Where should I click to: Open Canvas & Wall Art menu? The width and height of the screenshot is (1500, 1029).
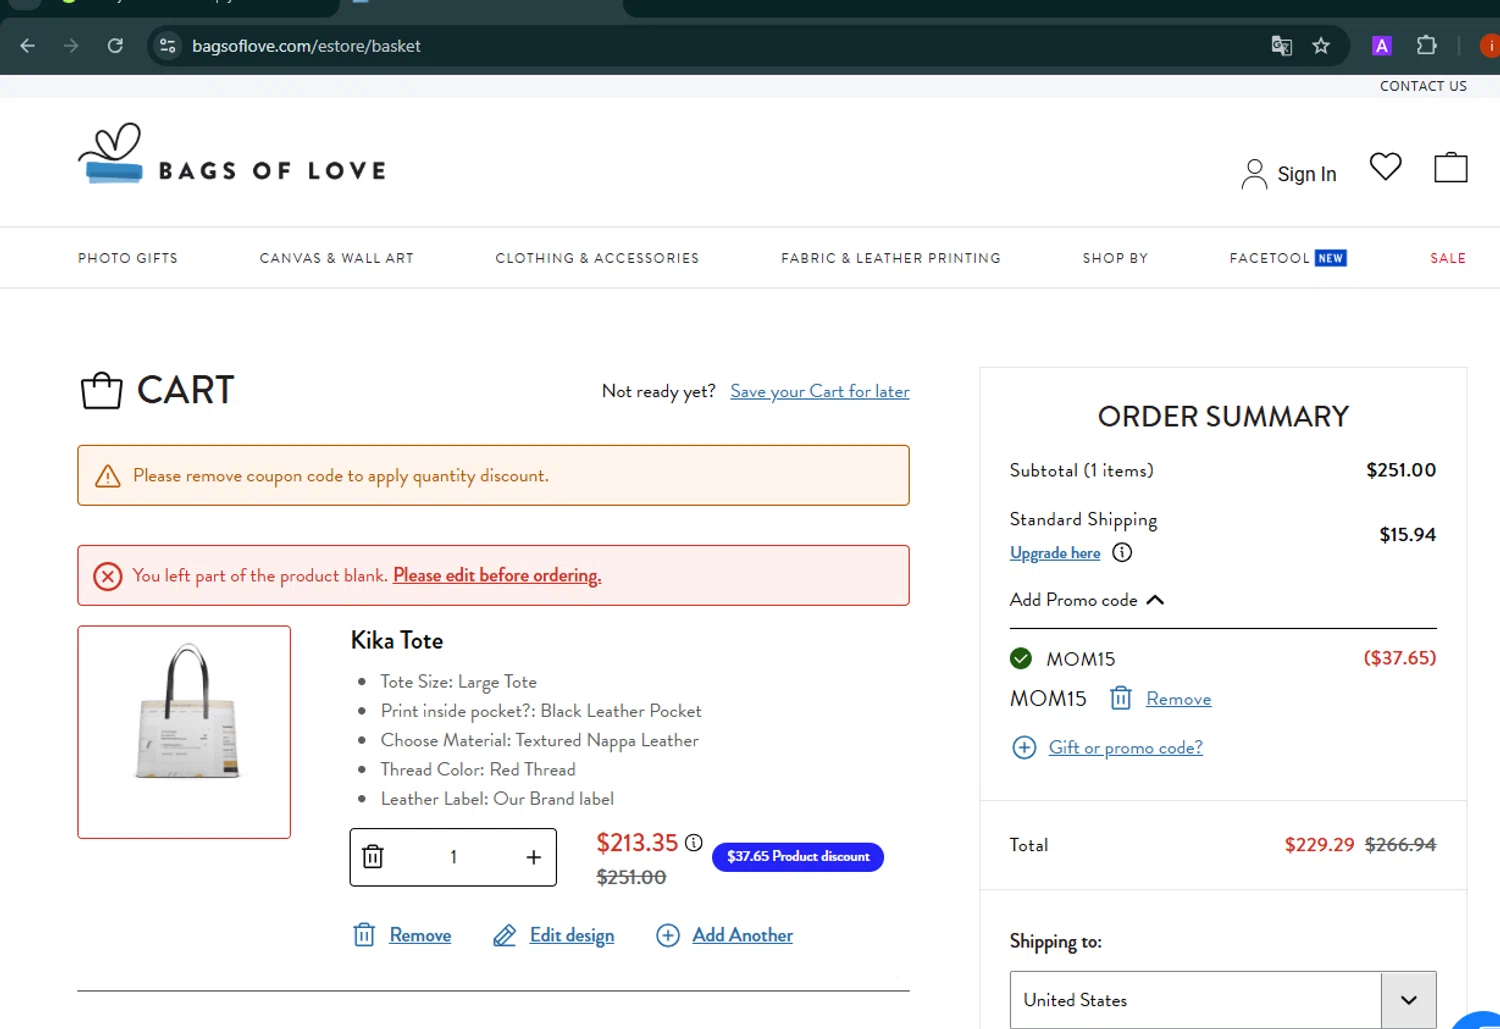(x=336, y=258)
